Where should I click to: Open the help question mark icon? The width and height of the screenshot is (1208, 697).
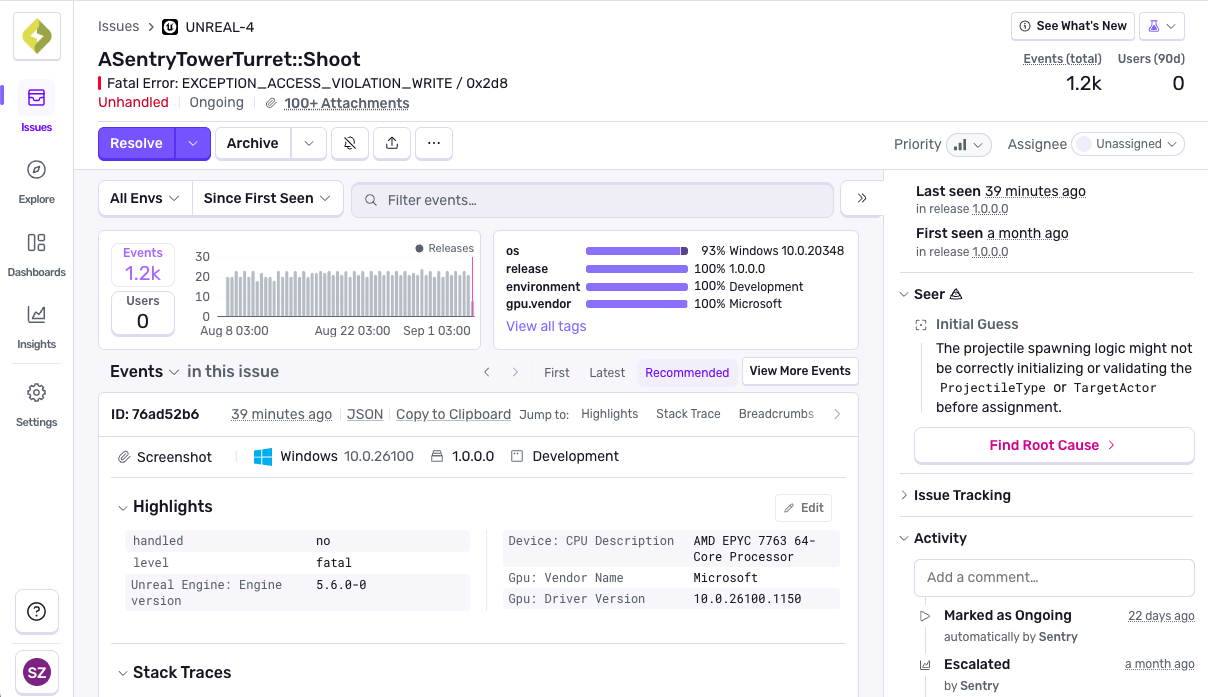pyautogui.click(x=37, y=611)
